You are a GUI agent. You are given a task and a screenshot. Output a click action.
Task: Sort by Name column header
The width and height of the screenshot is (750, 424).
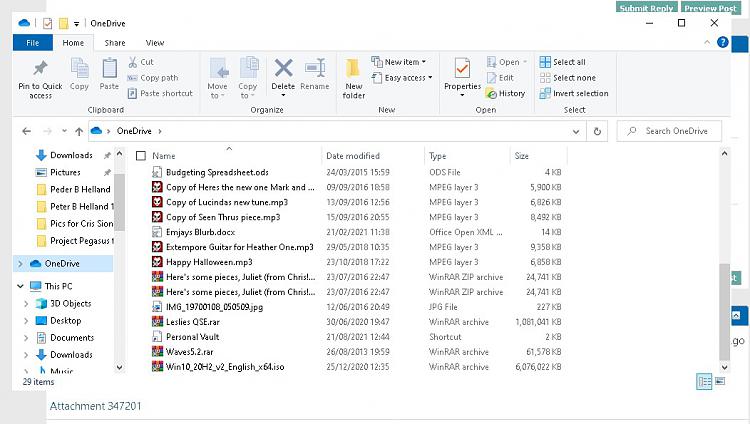[234, 156]
